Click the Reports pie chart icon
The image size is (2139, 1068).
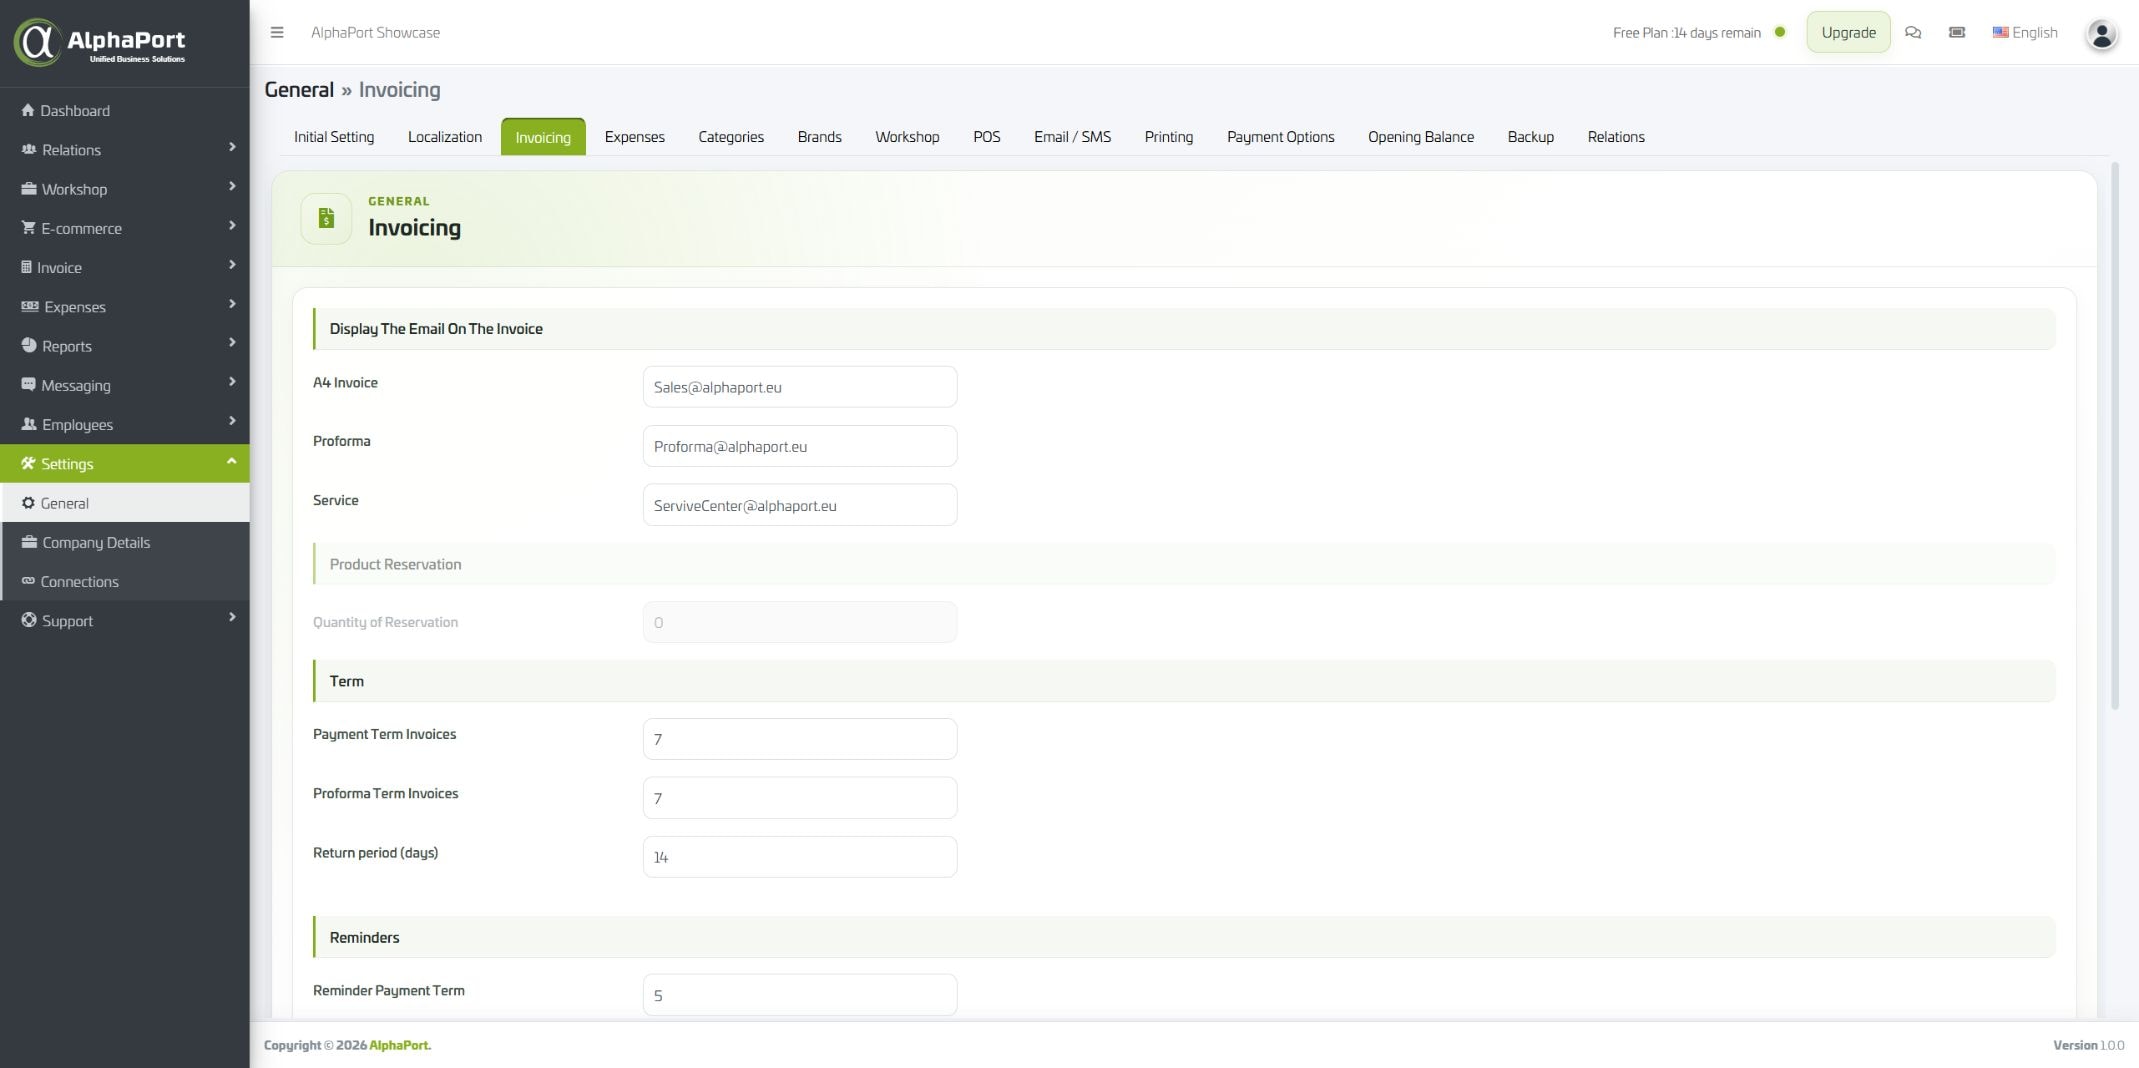29,345
